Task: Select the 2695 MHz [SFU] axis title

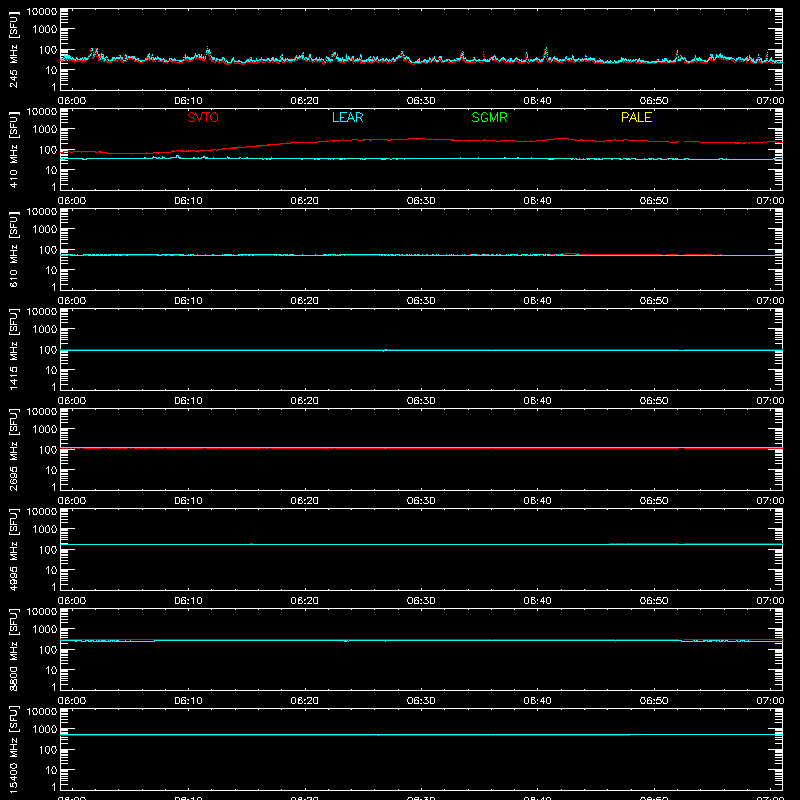Action: (13, 449)
